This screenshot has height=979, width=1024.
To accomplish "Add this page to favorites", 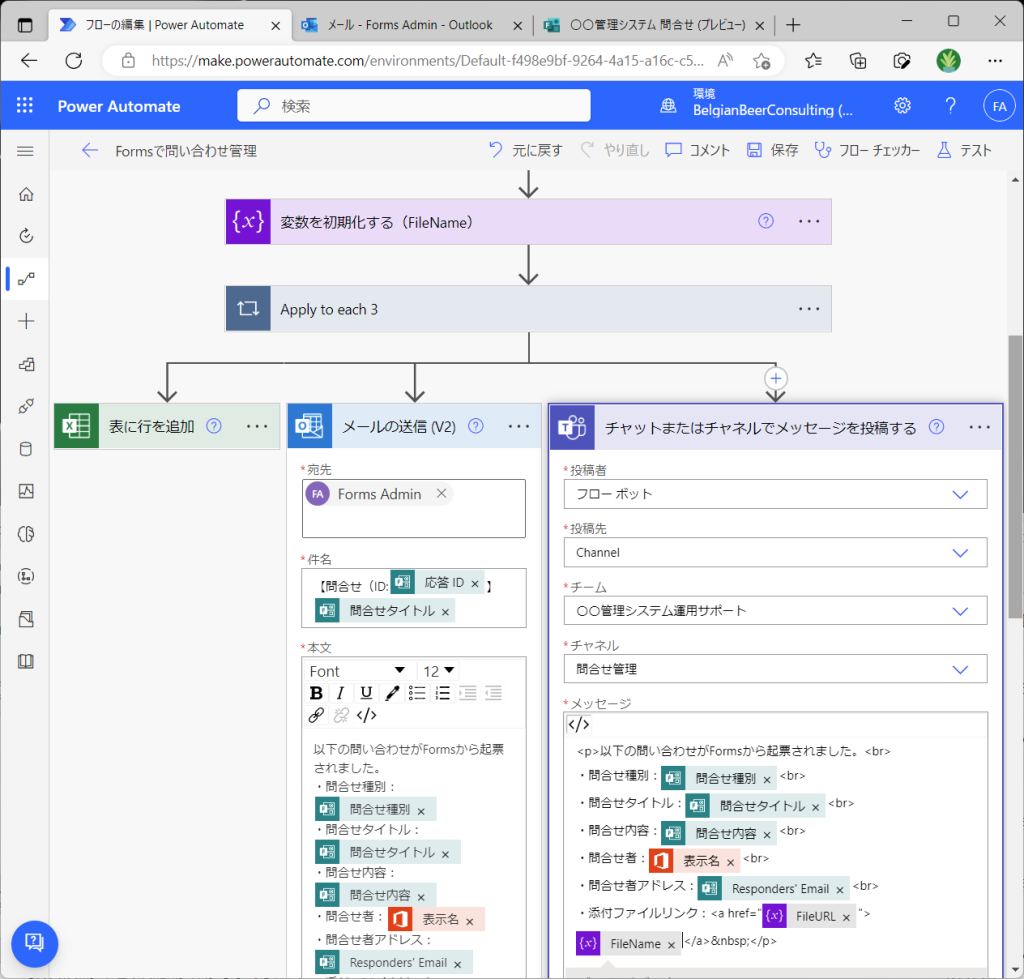I will [x=761, y=61].
